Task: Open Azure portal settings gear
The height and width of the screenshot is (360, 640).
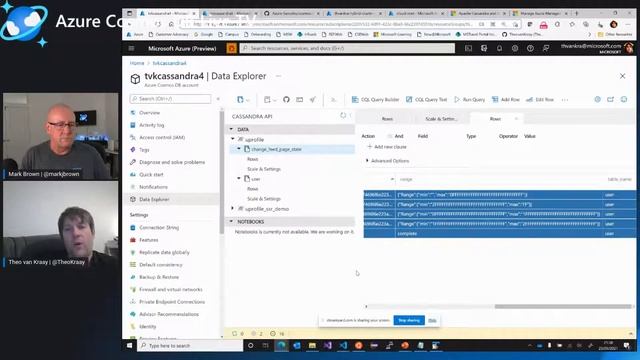Action: tap(515, 48)
